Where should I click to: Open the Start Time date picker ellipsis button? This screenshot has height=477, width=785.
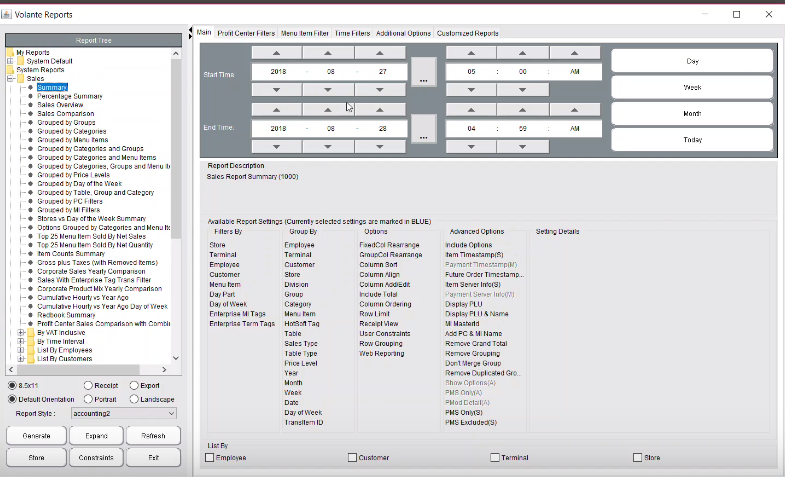click(x=423, y=72)
